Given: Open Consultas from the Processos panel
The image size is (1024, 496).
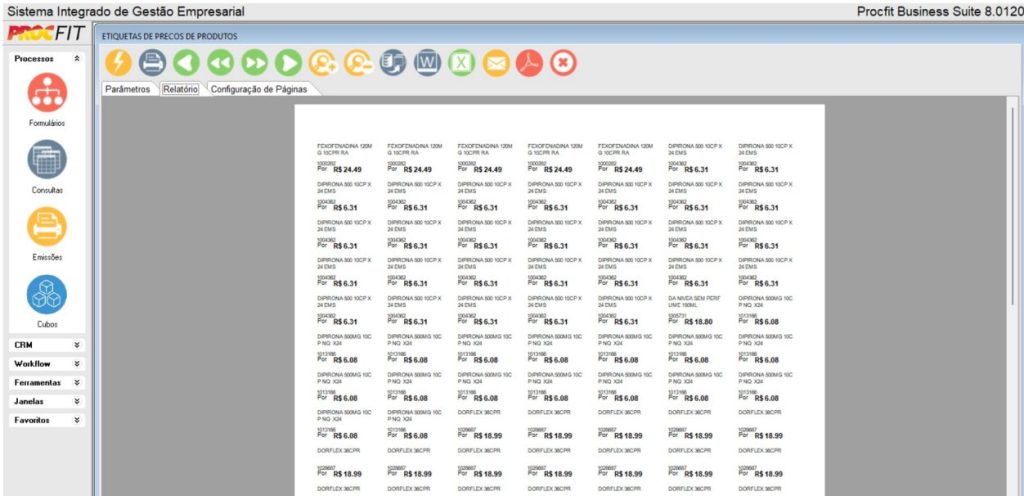Looking at the screenshot, I should (x=46, y=159).
